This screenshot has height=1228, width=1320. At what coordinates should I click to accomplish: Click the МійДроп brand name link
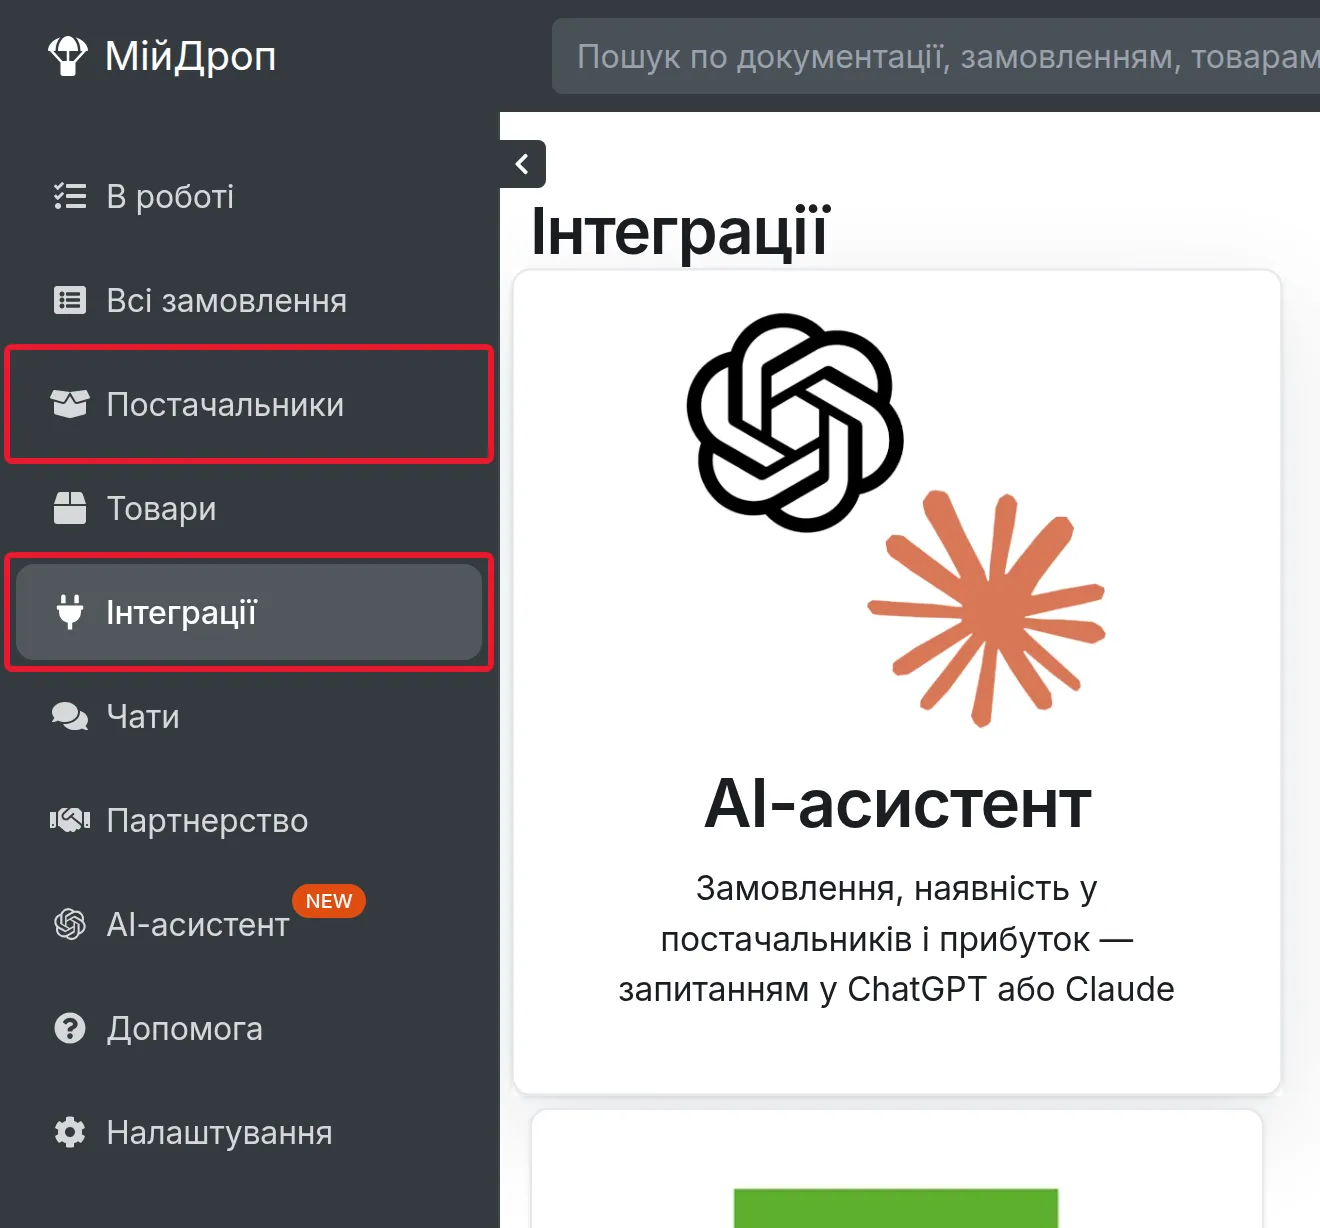[x=190, y=56]
